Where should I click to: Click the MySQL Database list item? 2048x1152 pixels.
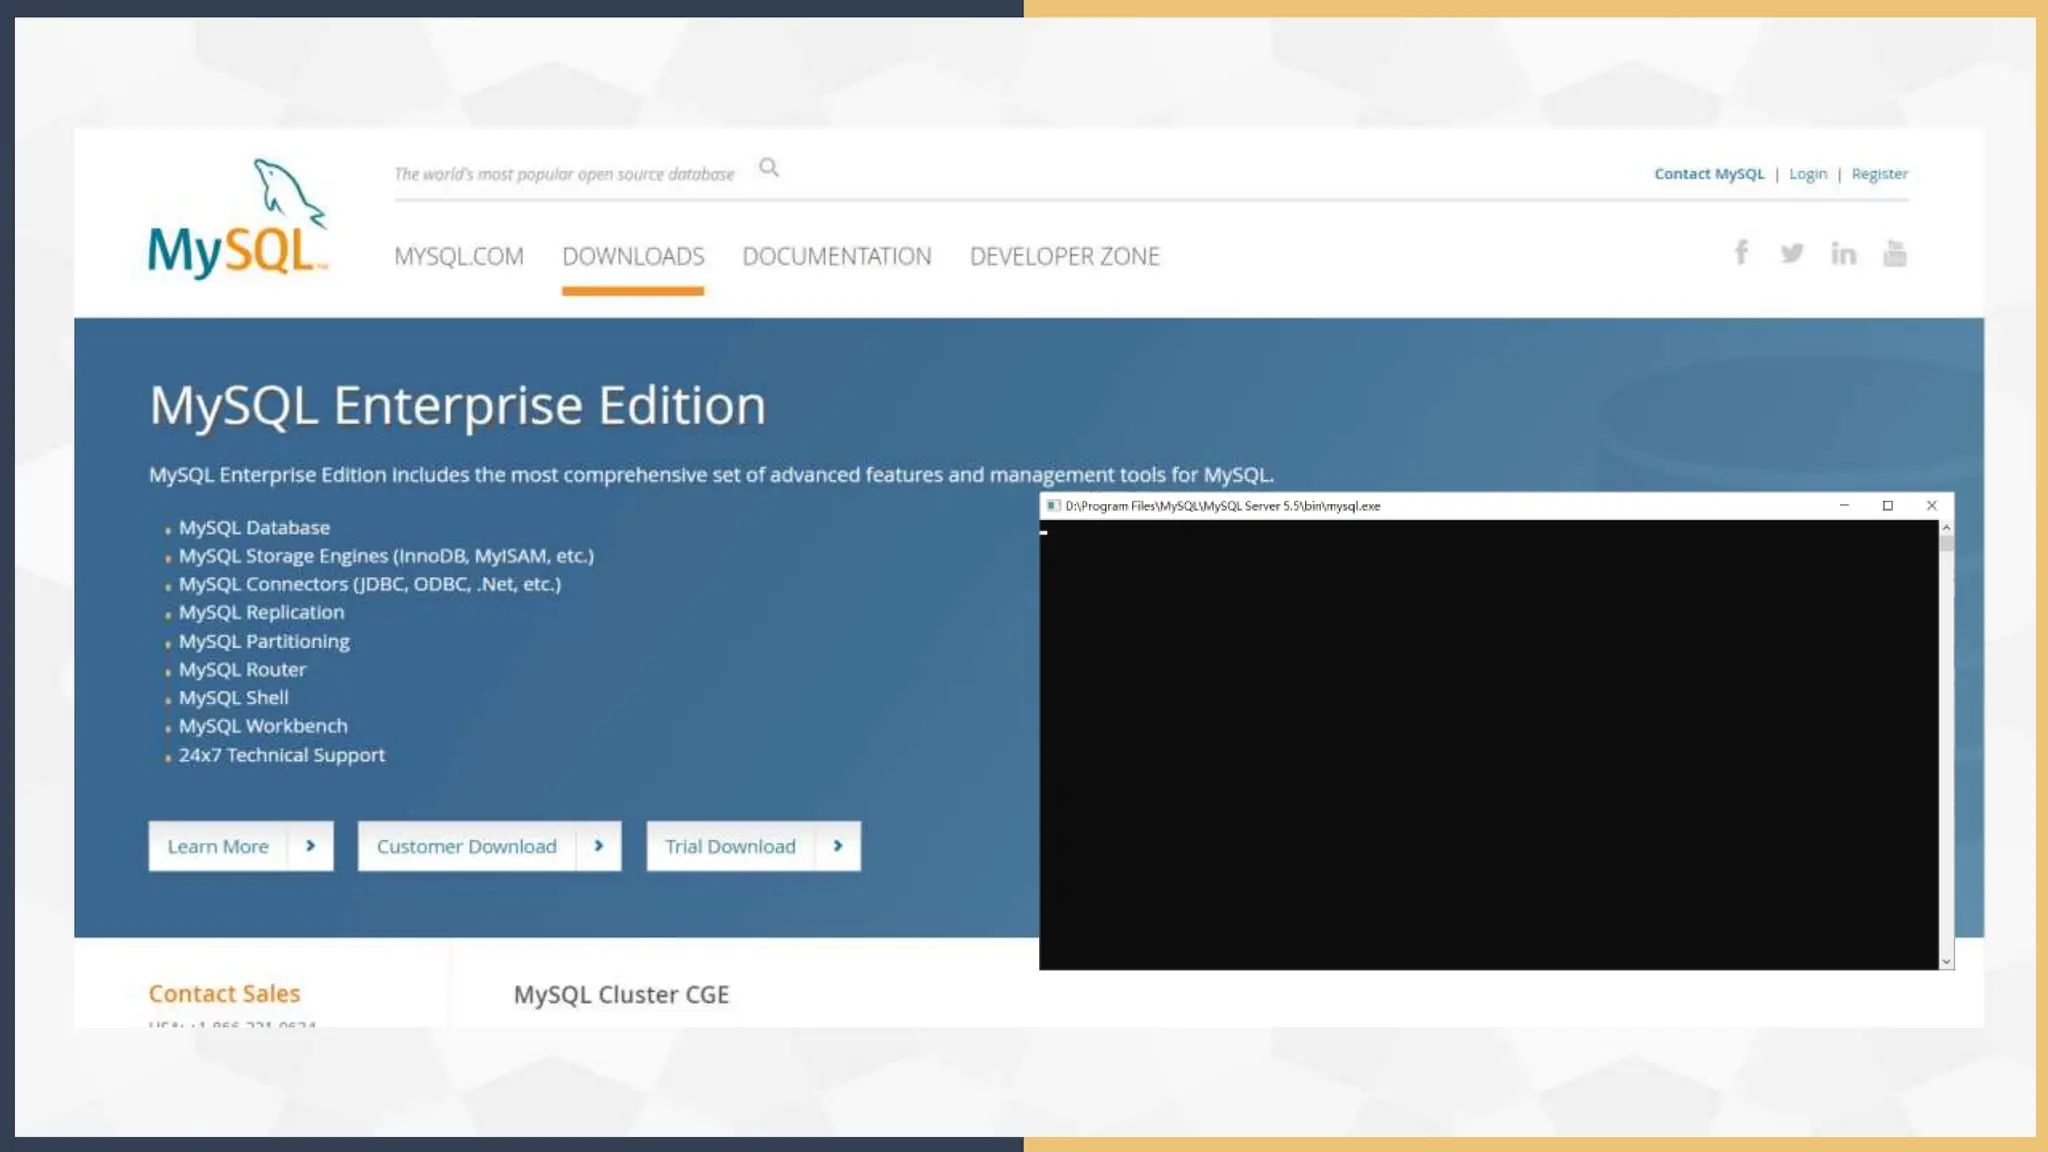click(x=254, y=527)
